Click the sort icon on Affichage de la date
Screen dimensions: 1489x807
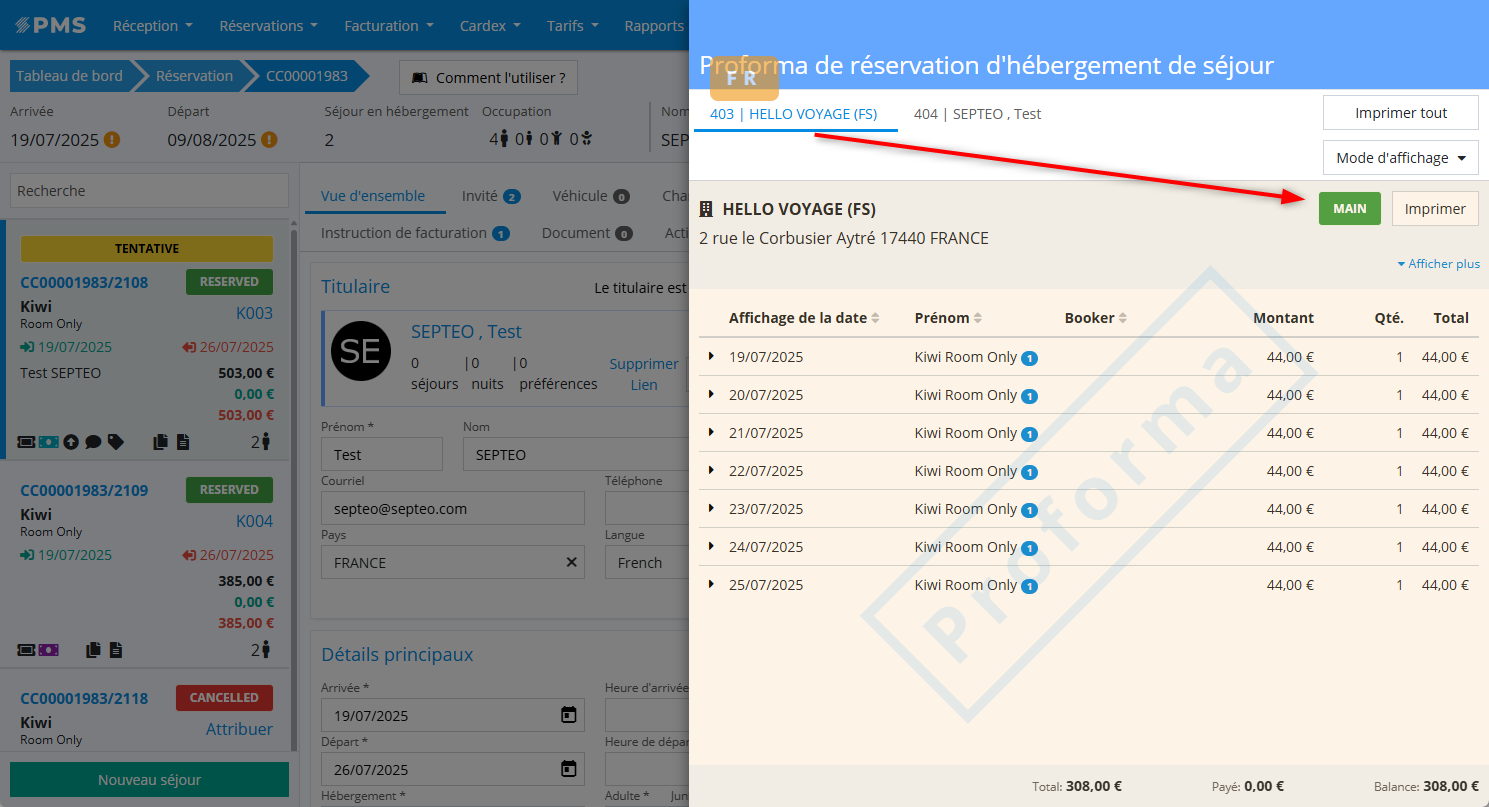pyautogui.click(x=875, y=318)
